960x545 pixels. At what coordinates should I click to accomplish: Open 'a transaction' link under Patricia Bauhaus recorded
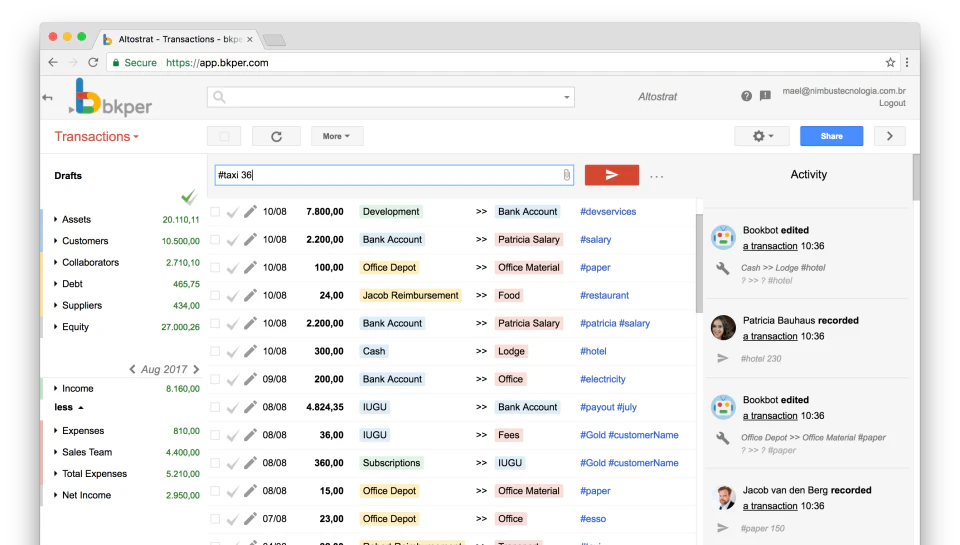pos(770,336)
